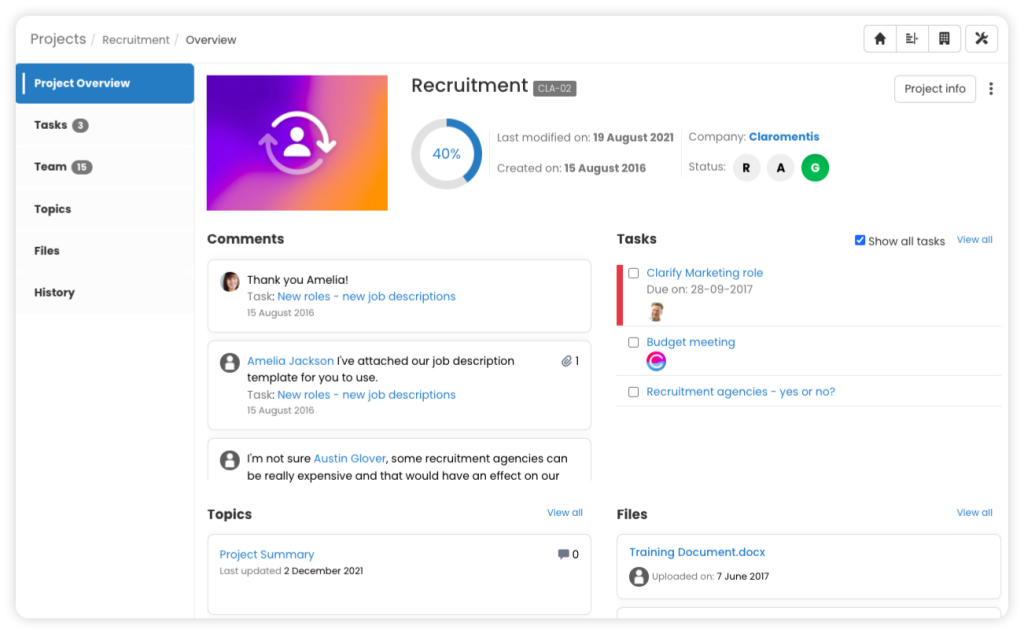
Task: Click the uploader avatar on Training Document.docx
Action: click(x=637, y=577)
